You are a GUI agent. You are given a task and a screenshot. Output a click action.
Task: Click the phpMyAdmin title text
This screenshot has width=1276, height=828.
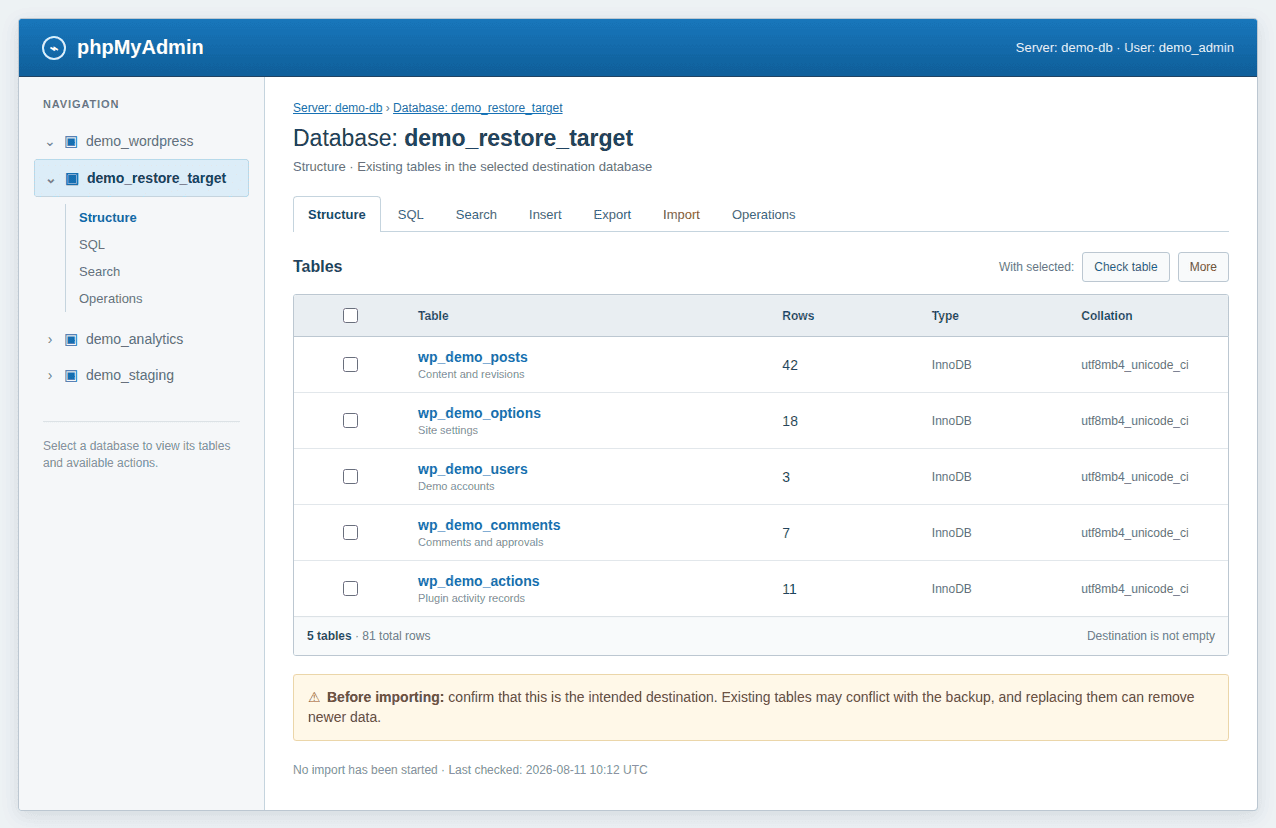[140, 47]
